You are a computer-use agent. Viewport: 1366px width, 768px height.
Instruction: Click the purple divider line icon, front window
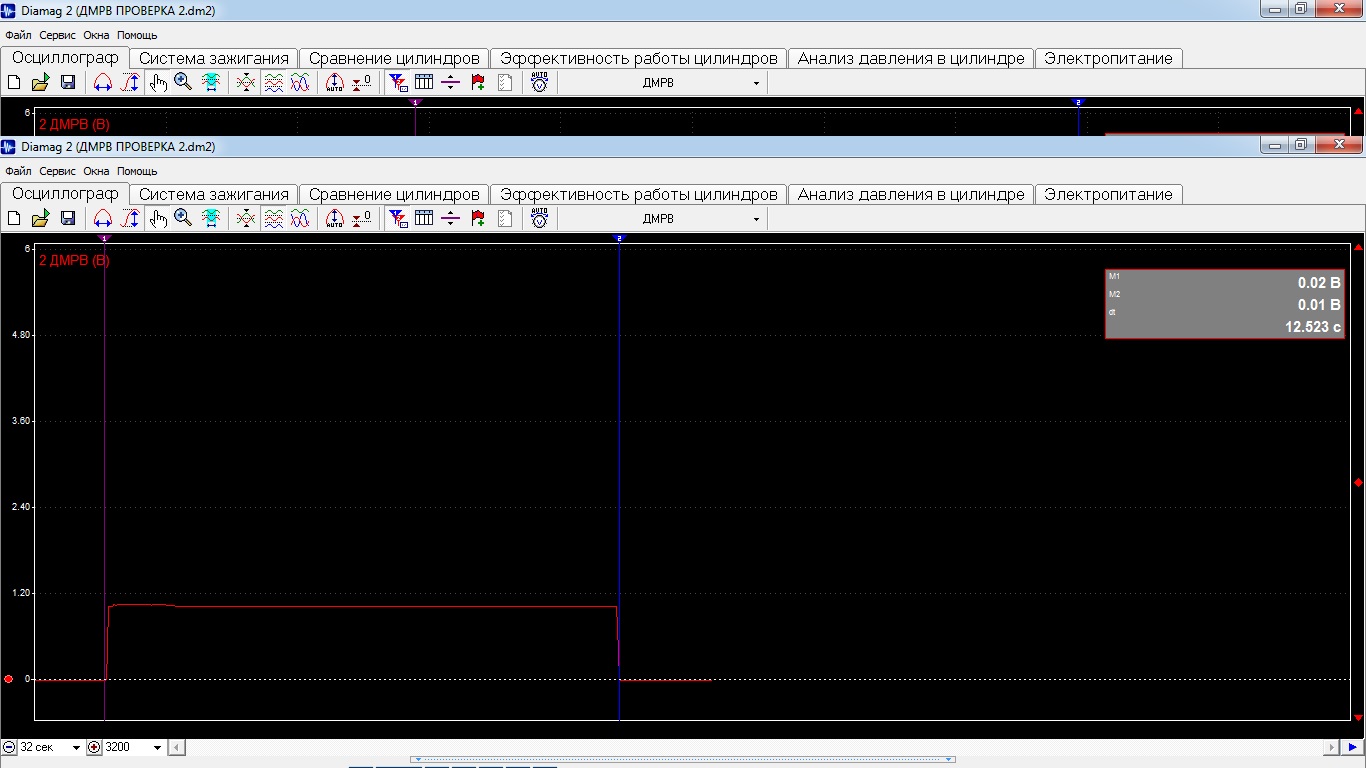450,218
